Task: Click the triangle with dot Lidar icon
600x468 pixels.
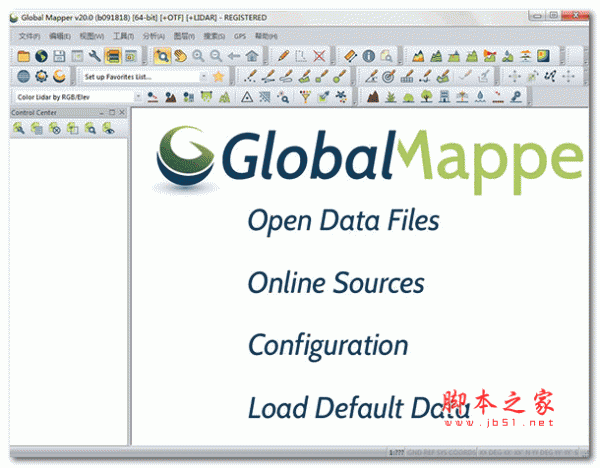Action: click(247, 97)
